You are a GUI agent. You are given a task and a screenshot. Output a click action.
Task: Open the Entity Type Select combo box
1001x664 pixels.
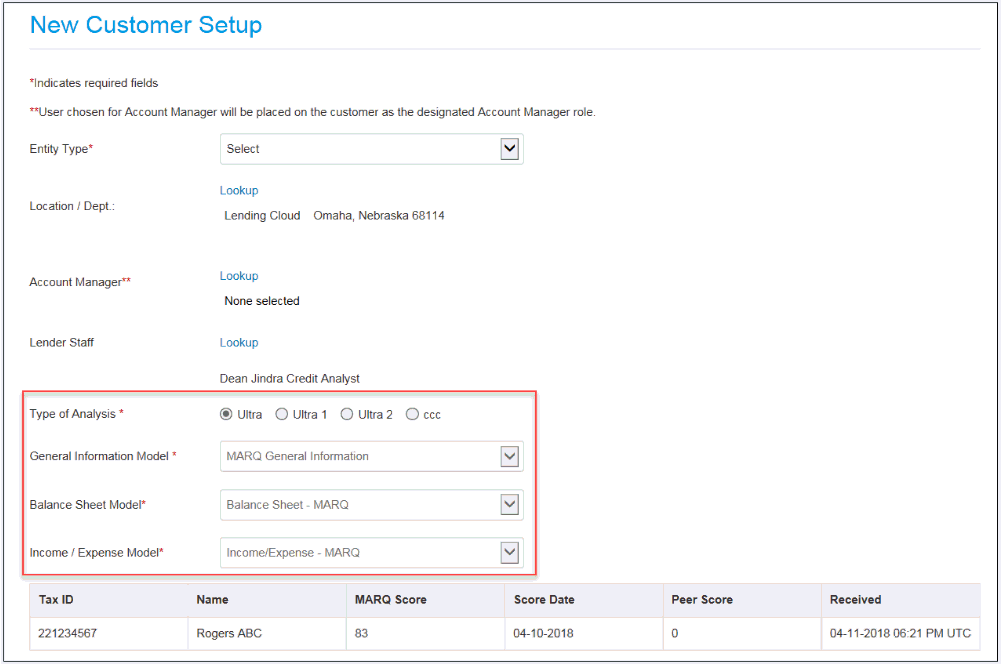pyautogui.click(x=370, y=148)
